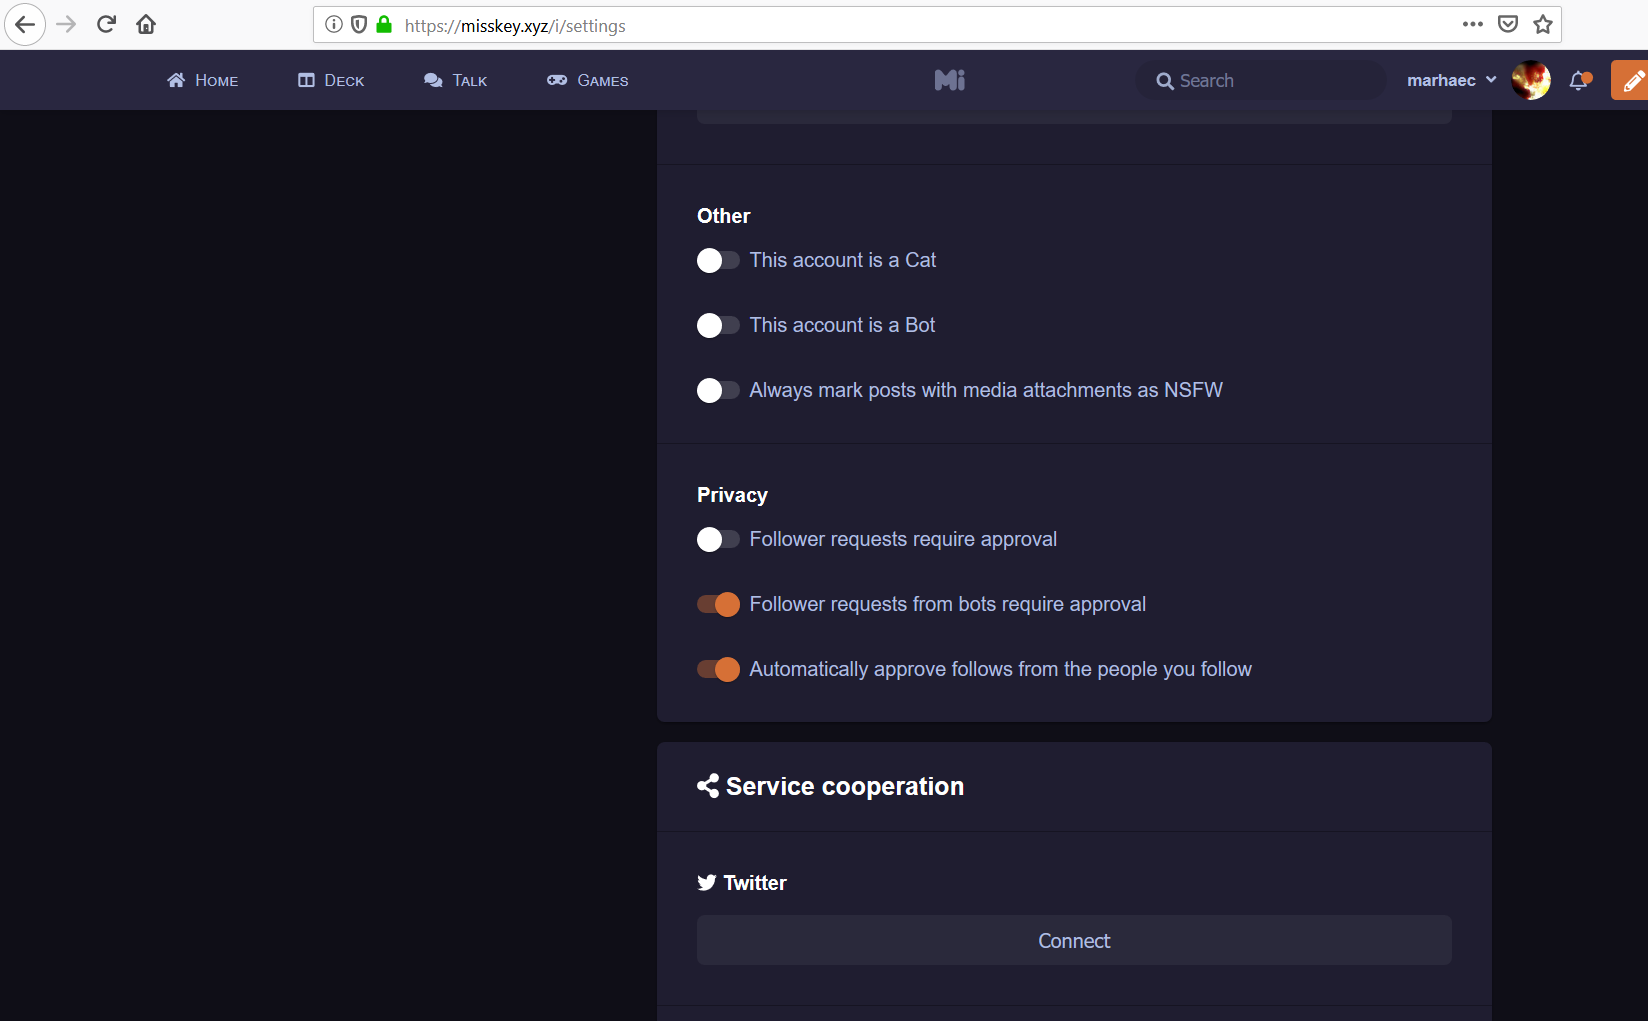Open the Talk section
1648x1021 pixels.
tap(455, 80)
